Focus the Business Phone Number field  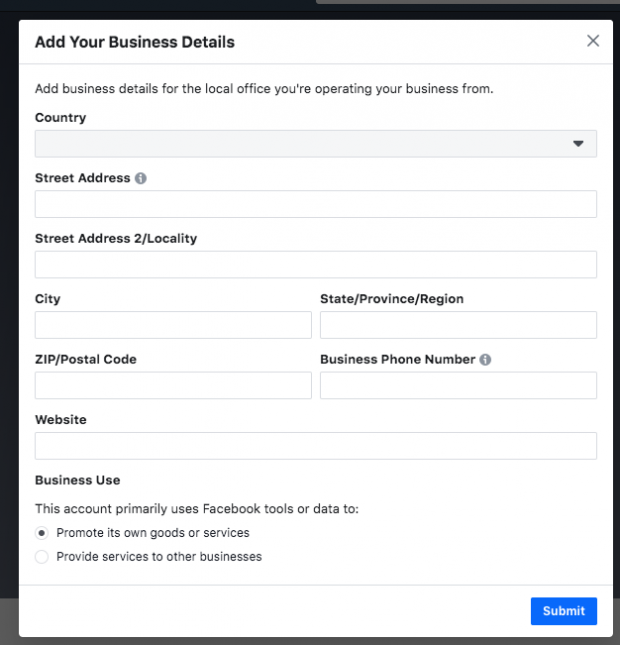[x=458, y=386]
